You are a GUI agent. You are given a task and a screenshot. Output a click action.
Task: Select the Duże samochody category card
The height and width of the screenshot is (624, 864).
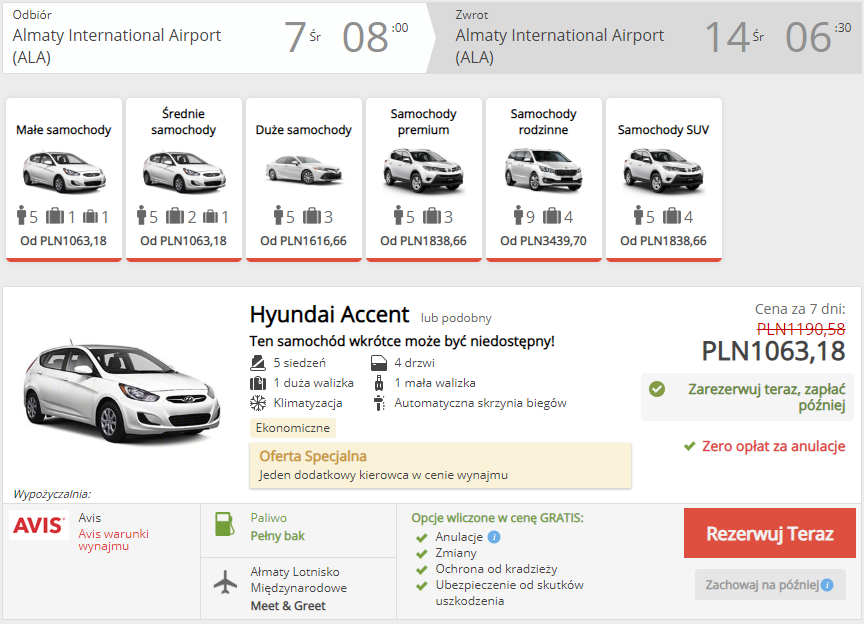[x=304, y=179]
